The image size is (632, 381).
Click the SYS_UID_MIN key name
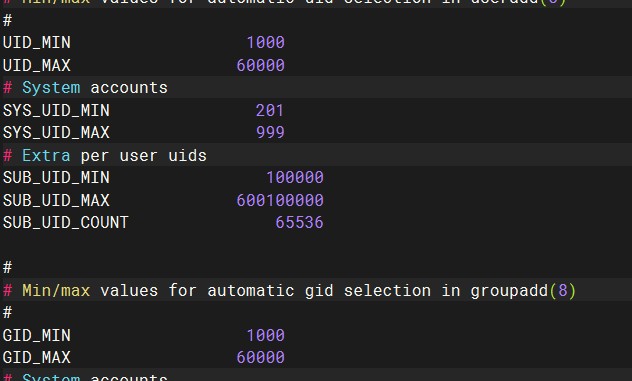(x=56, y=110)
